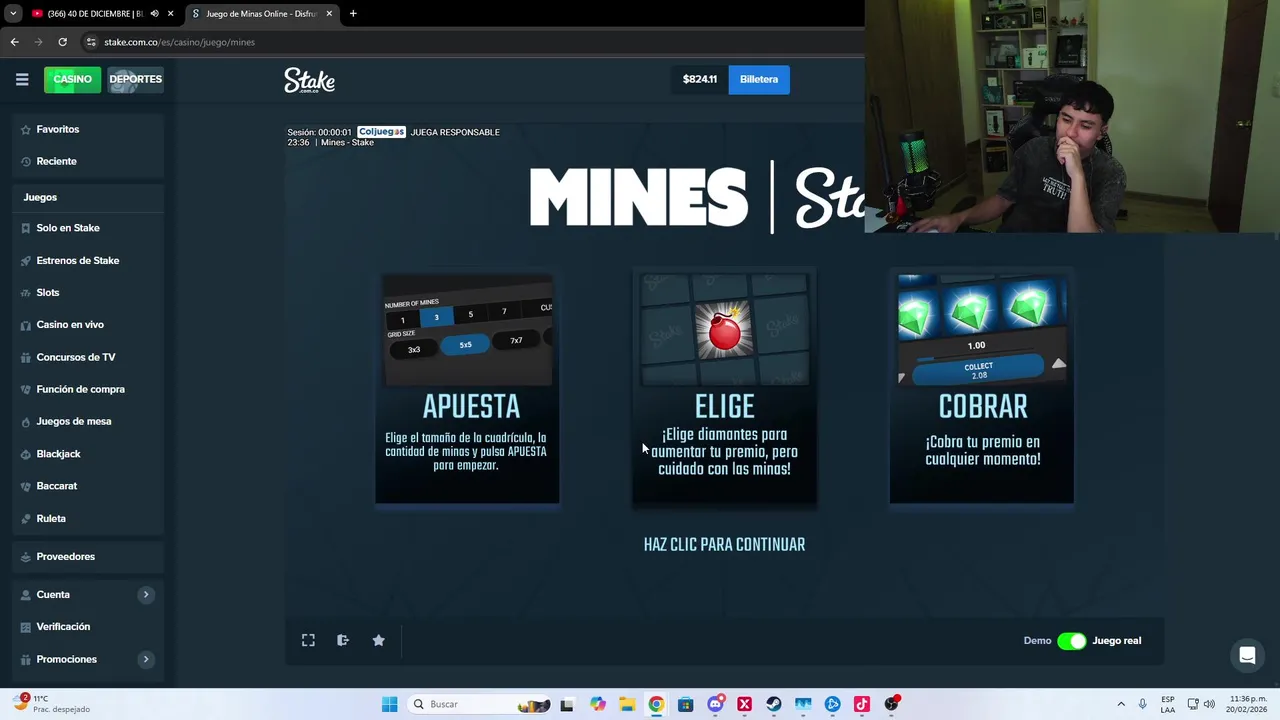Switch to the DEPORTES tab

click(x=135, y=79)
